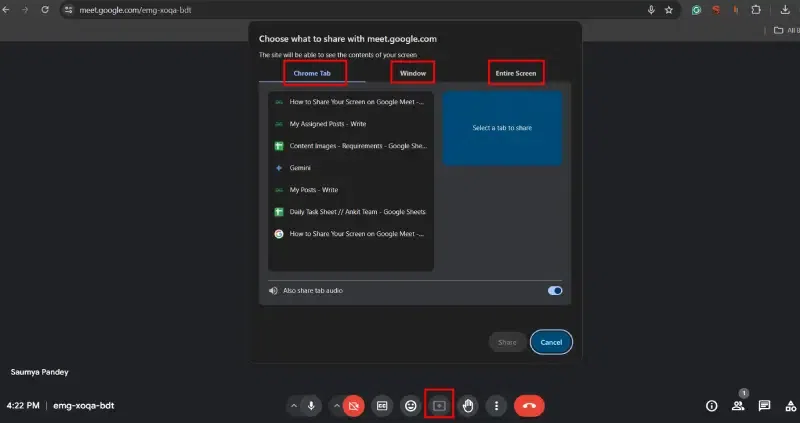Select 'My Posts - Write' tab entry
This screenshot has height=423, width=800.
pyautogui.click(x=351, y=189)
